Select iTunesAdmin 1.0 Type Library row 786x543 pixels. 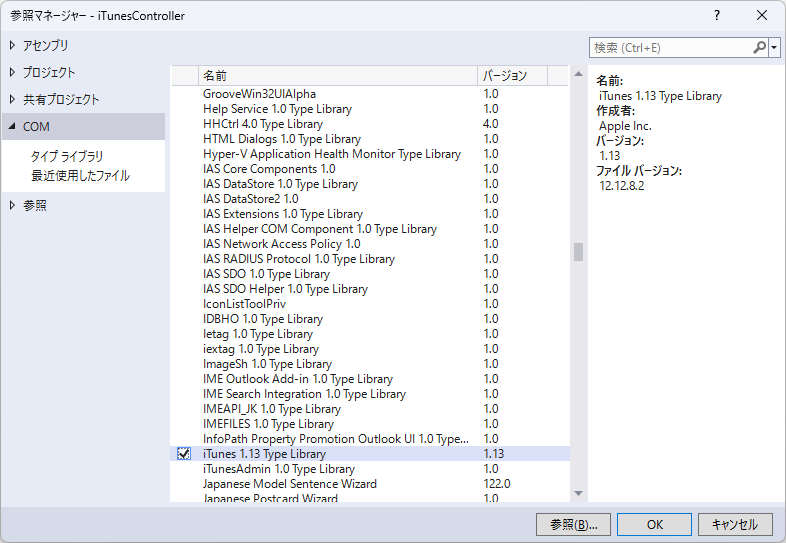pyautogui.click(x=278, y=469)
